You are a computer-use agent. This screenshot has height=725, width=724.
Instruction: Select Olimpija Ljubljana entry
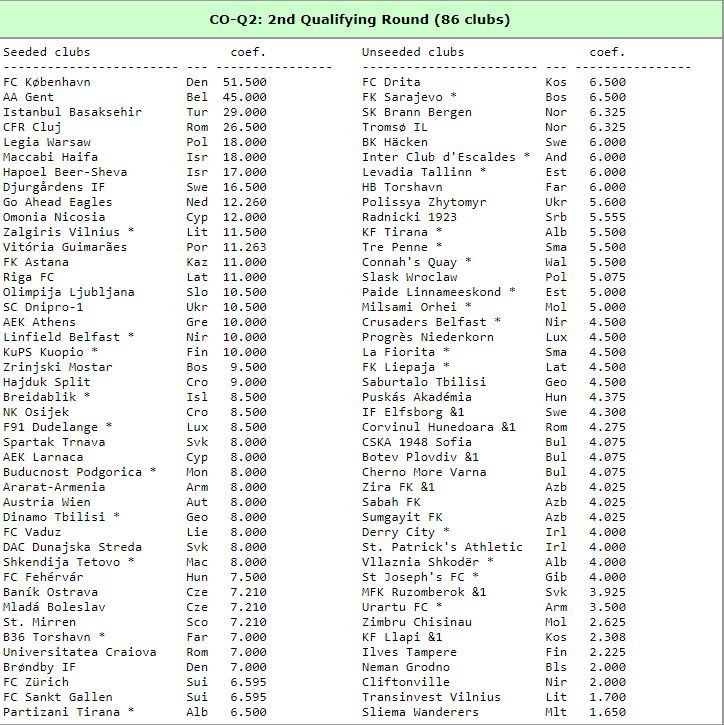(x=68, y=292)
